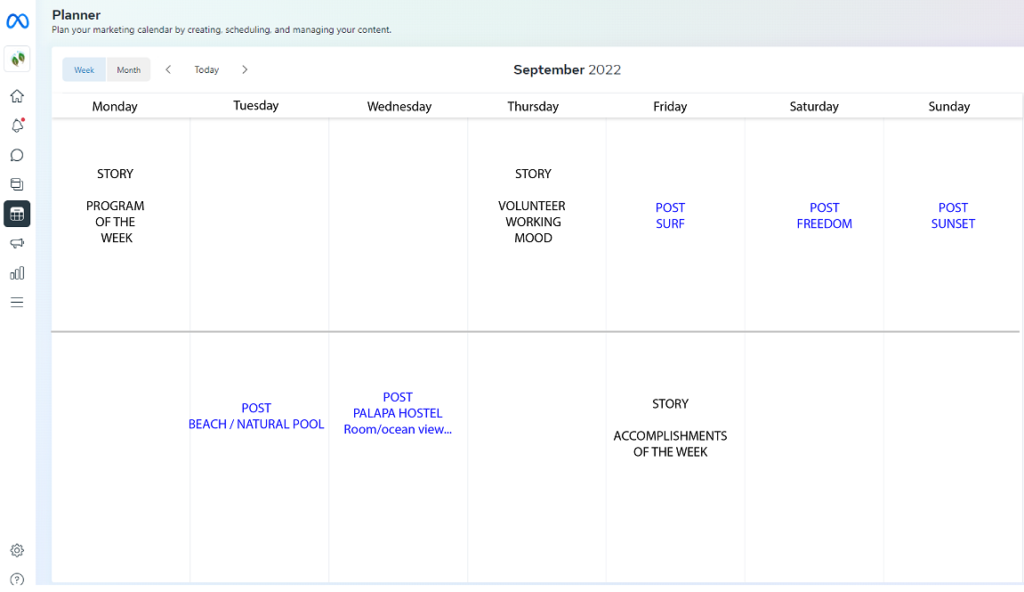The height and width of the screenshot is (592, 1024).
Task: Open the POST BEACH / NATURAL POOL entry
Action: pos(256,416)
